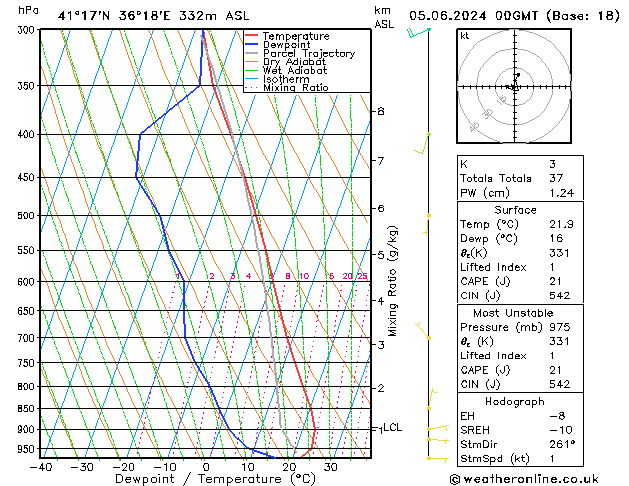Click the hodograph wind plot

click(x=514, y=86)
